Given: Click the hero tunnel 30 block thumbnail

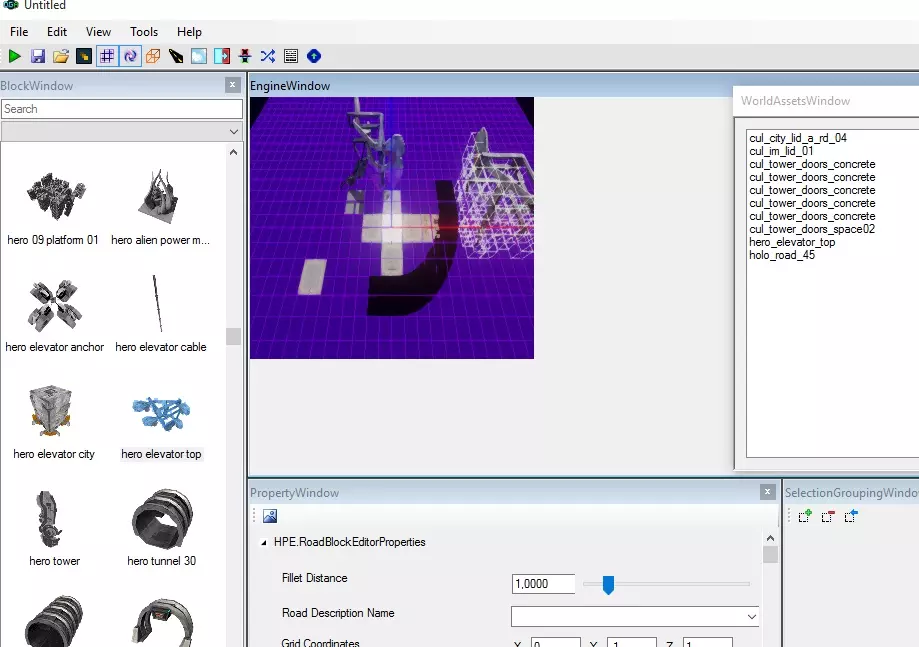Looking at the screenshot, I should (161, 518).
